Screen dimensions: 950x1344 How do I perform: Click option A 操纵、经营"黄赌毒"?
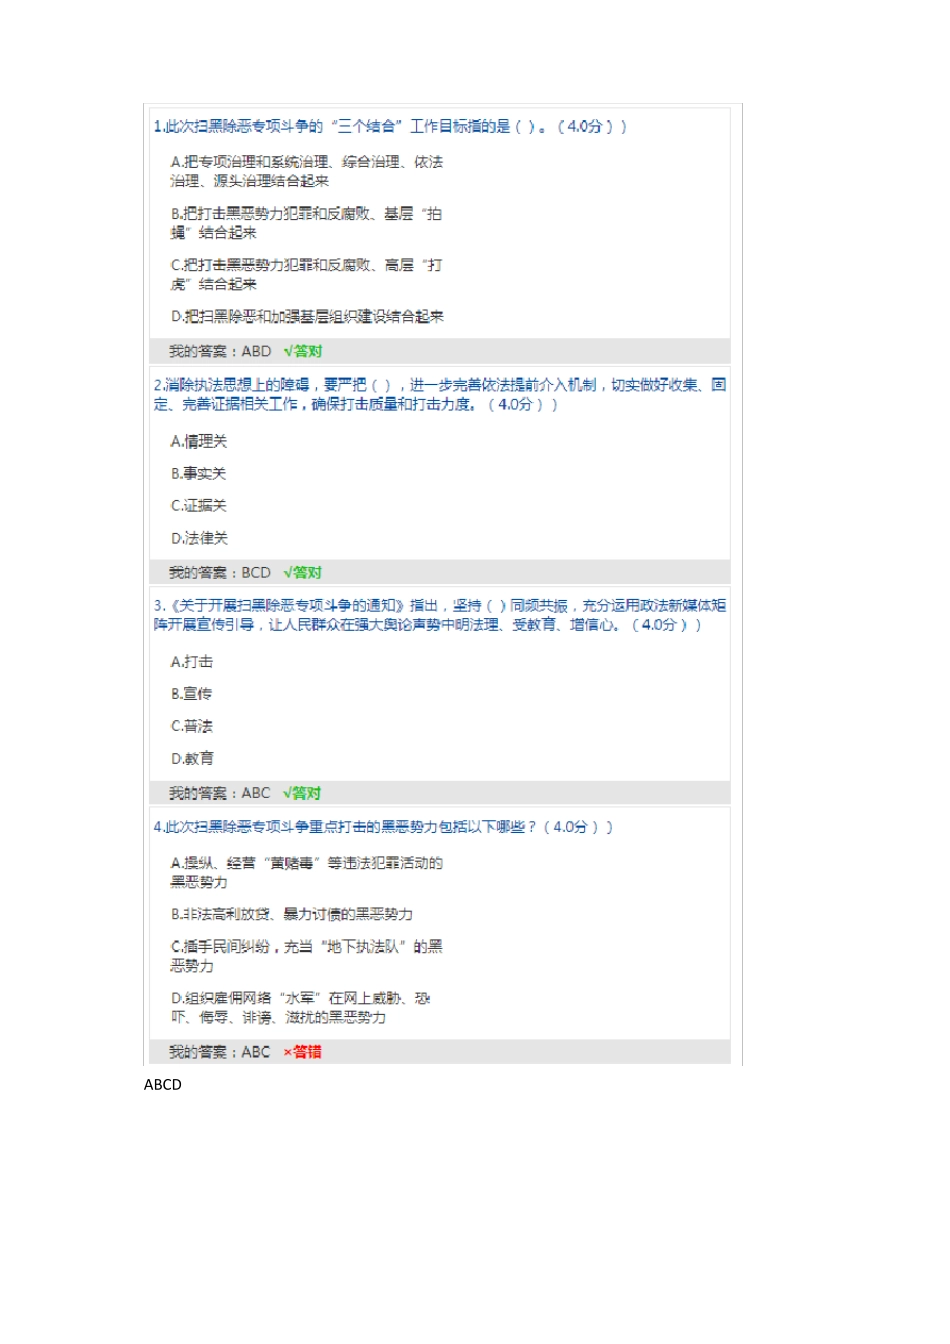click(x=307, y=872)
